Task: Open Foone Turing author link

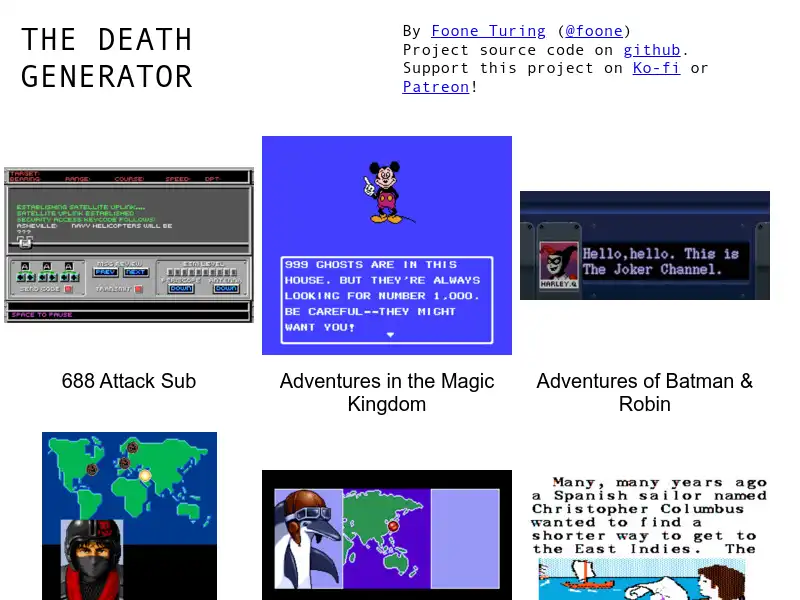Action: [x=488, y=31]
